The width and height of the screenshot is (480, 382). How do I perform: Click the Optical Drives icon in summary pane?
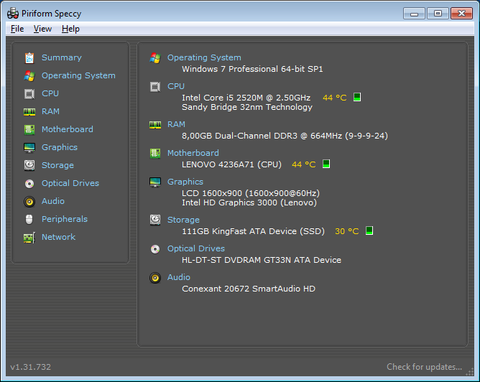[x=155, y=249]
